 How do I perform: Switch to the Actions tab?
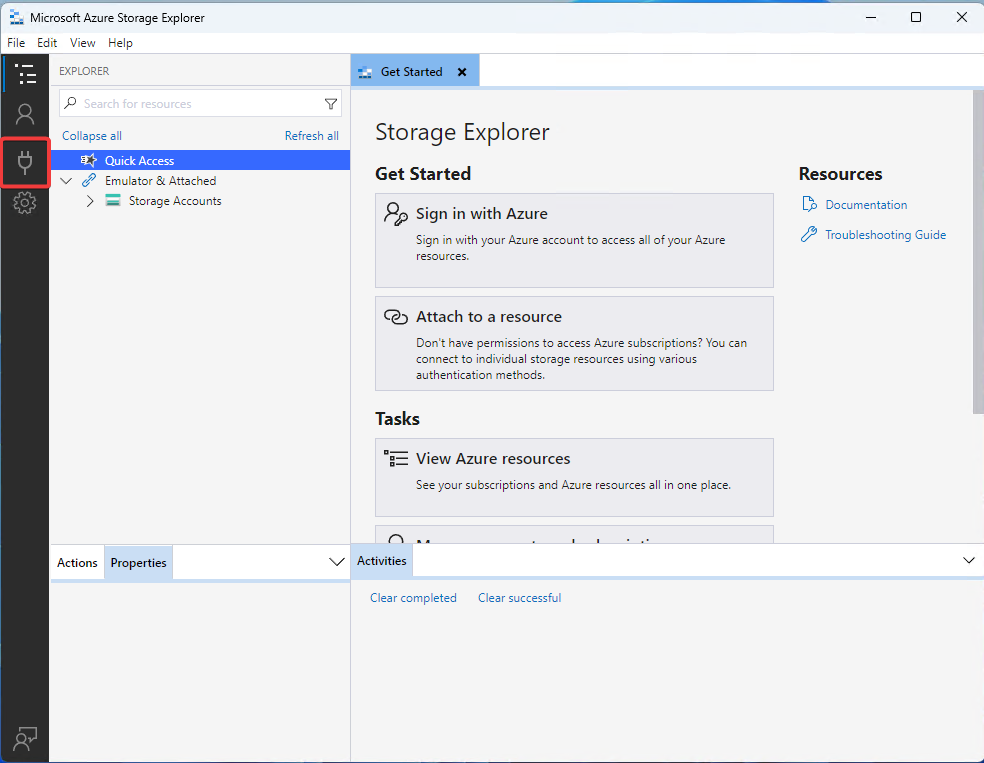click(77, 563)
